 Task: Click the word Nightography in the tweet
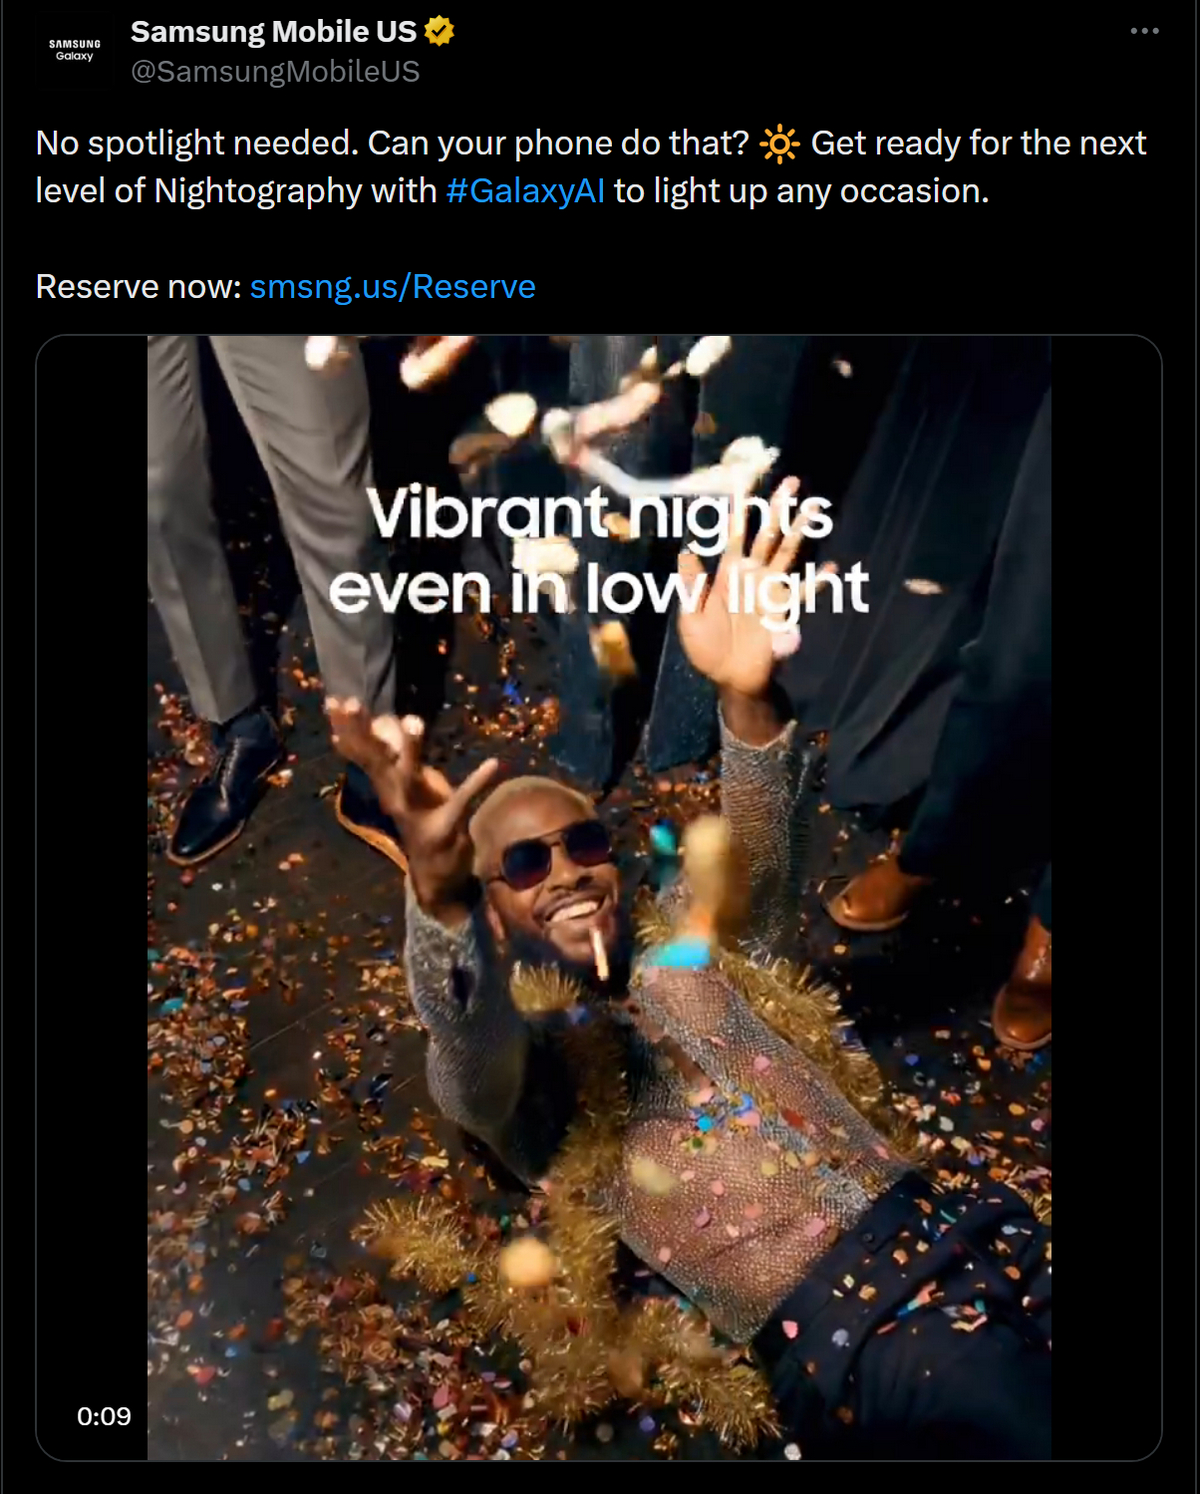(x=258, y=191)
